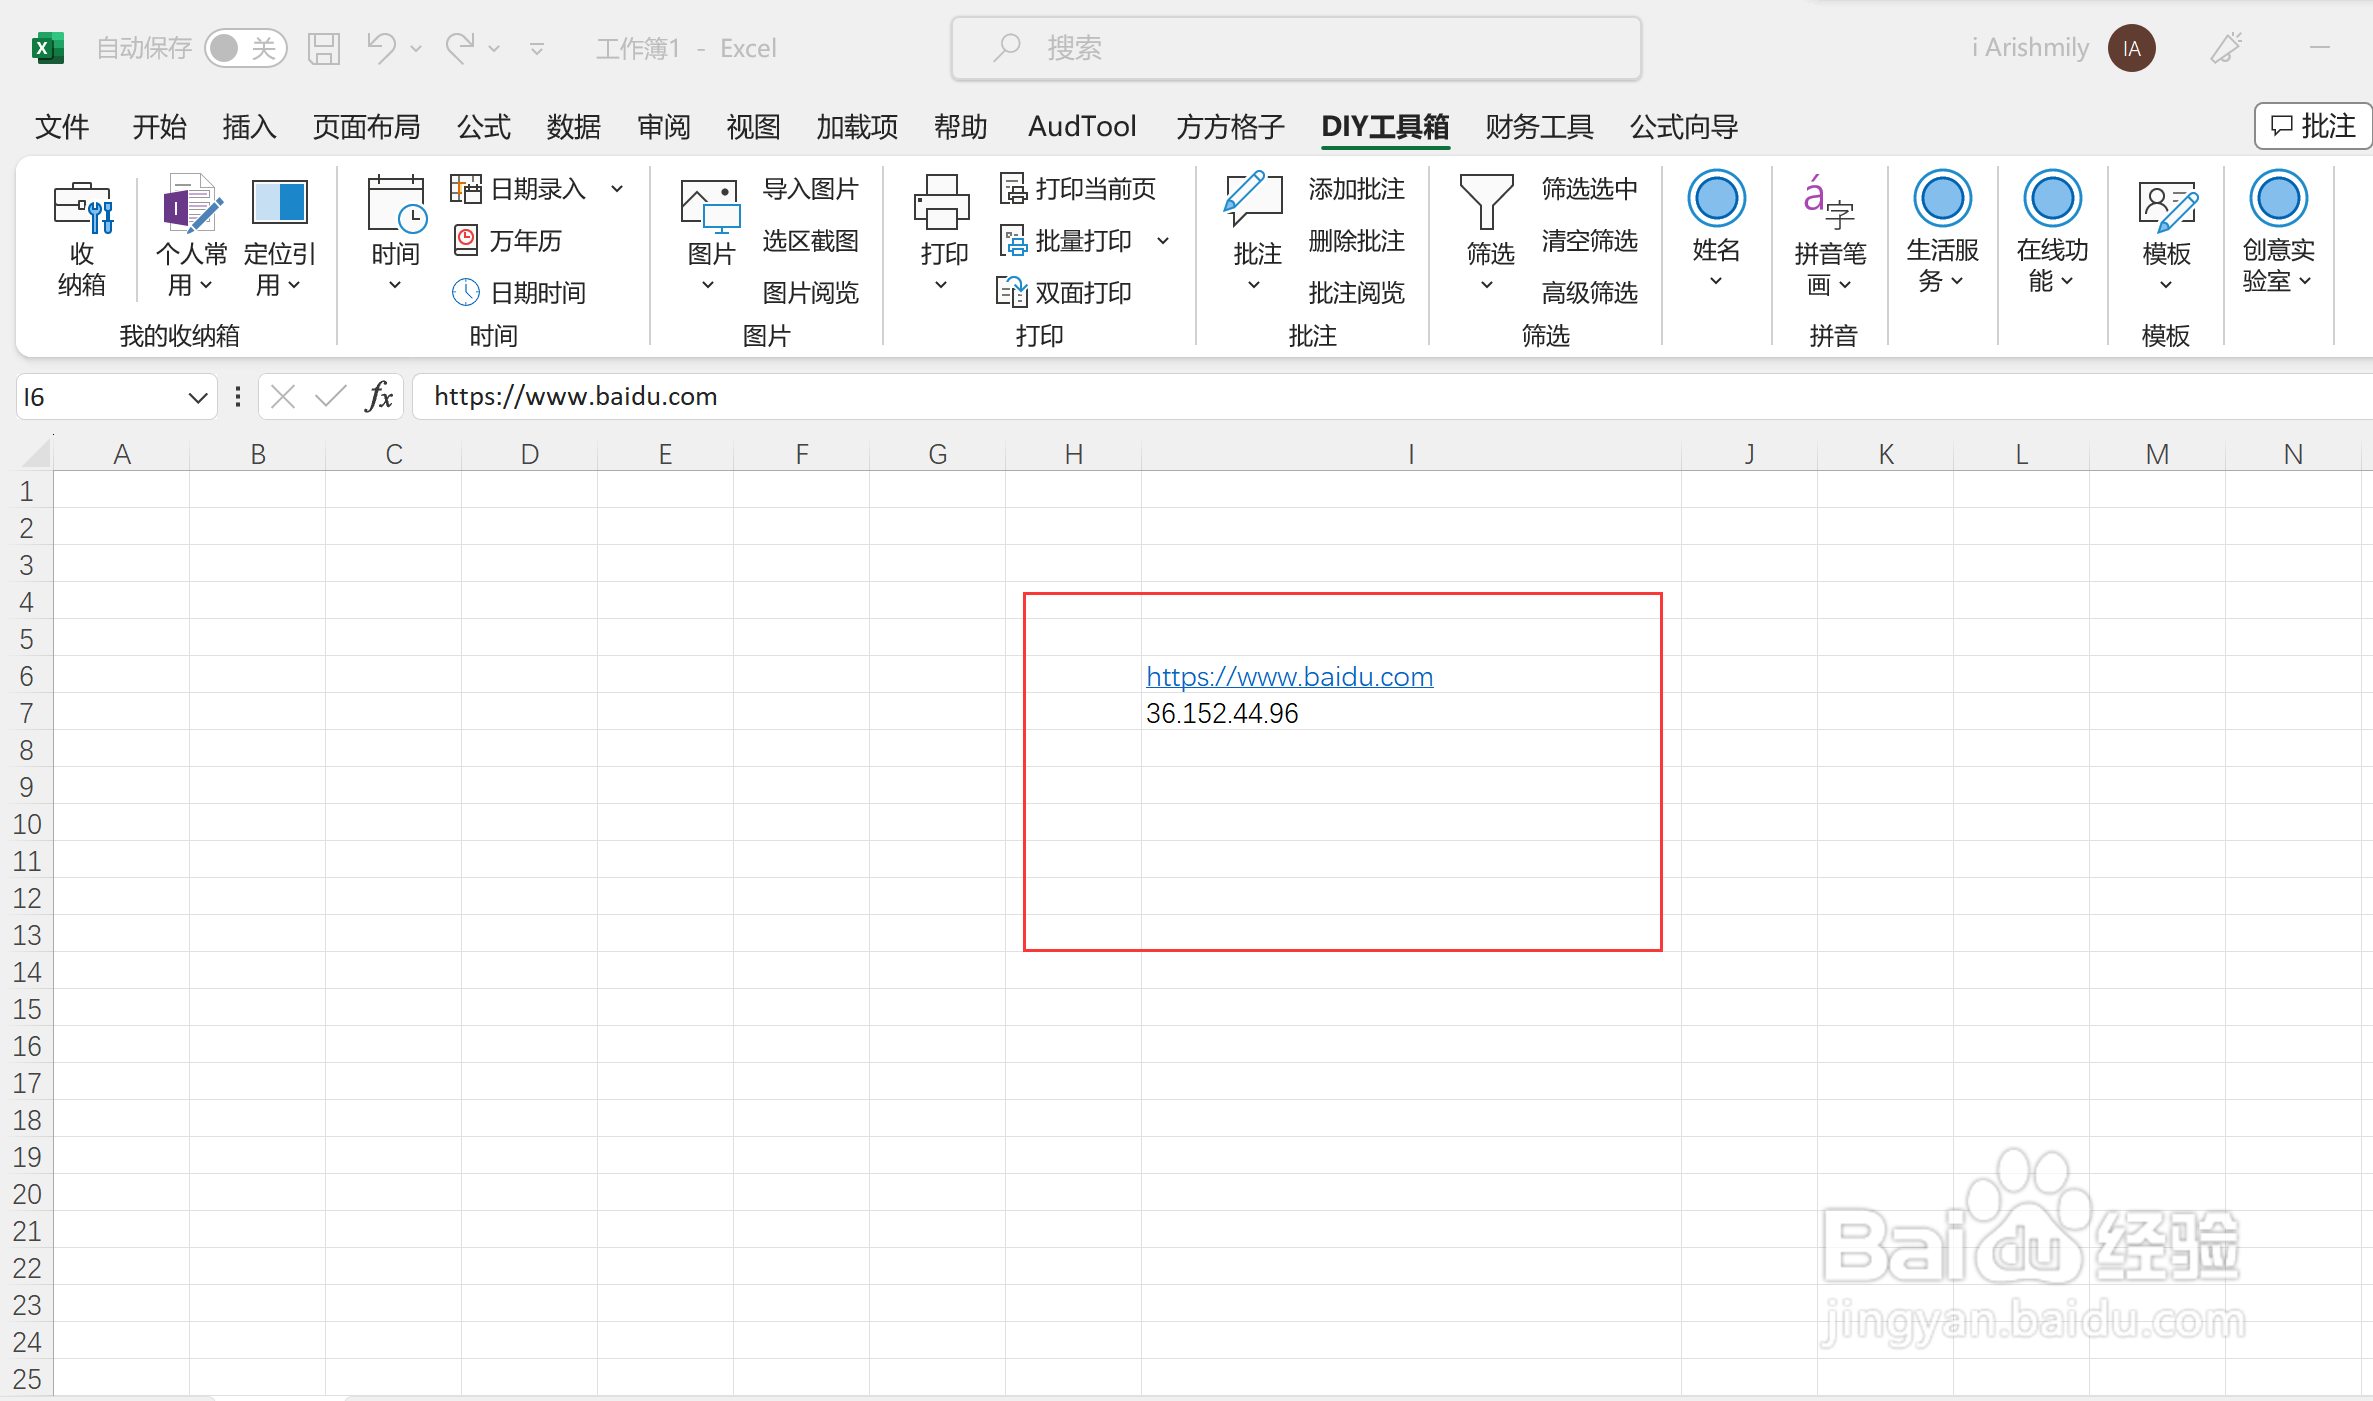This screenshot has width=2373, height=1401.
Task: Select row 10 header
Action: 27,824
